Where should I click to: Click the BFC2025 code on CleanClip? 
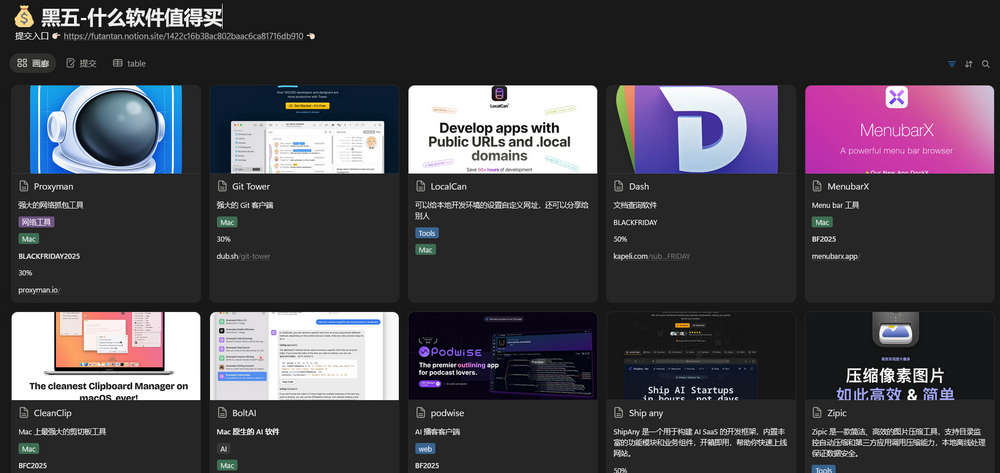(33, 465)
